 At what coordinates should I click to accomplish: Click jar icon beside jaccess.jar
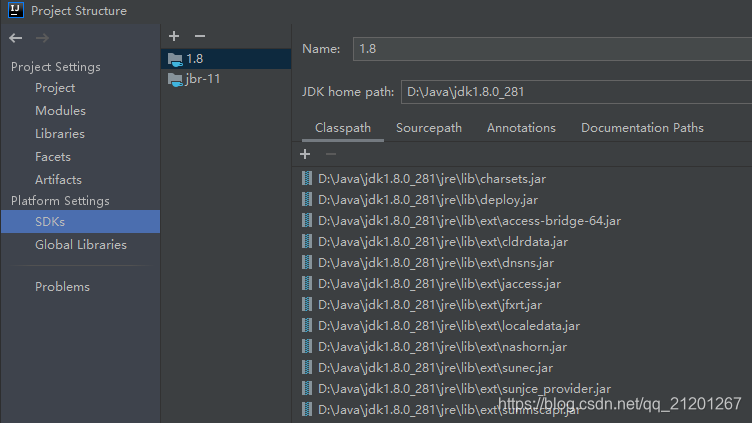[307, 283]
